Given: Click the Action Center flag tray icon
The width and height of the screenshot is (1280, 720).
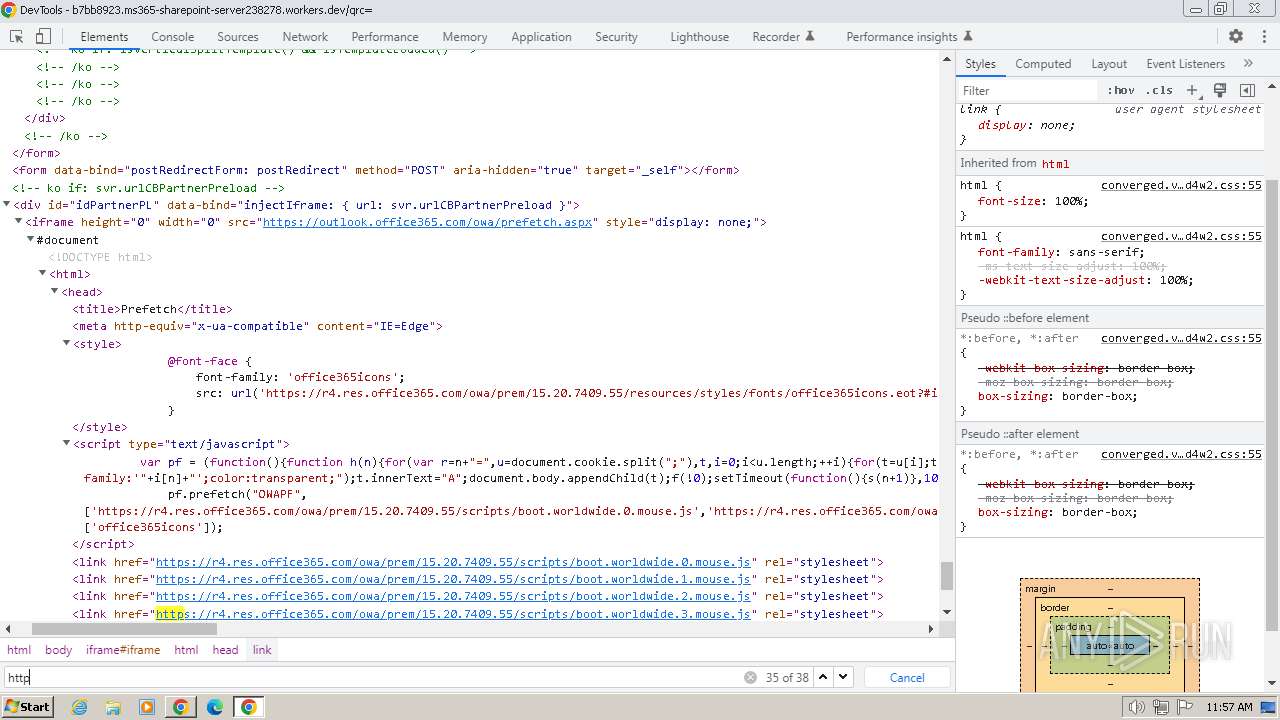Looking at the screenshot, I should [1184, 707].
